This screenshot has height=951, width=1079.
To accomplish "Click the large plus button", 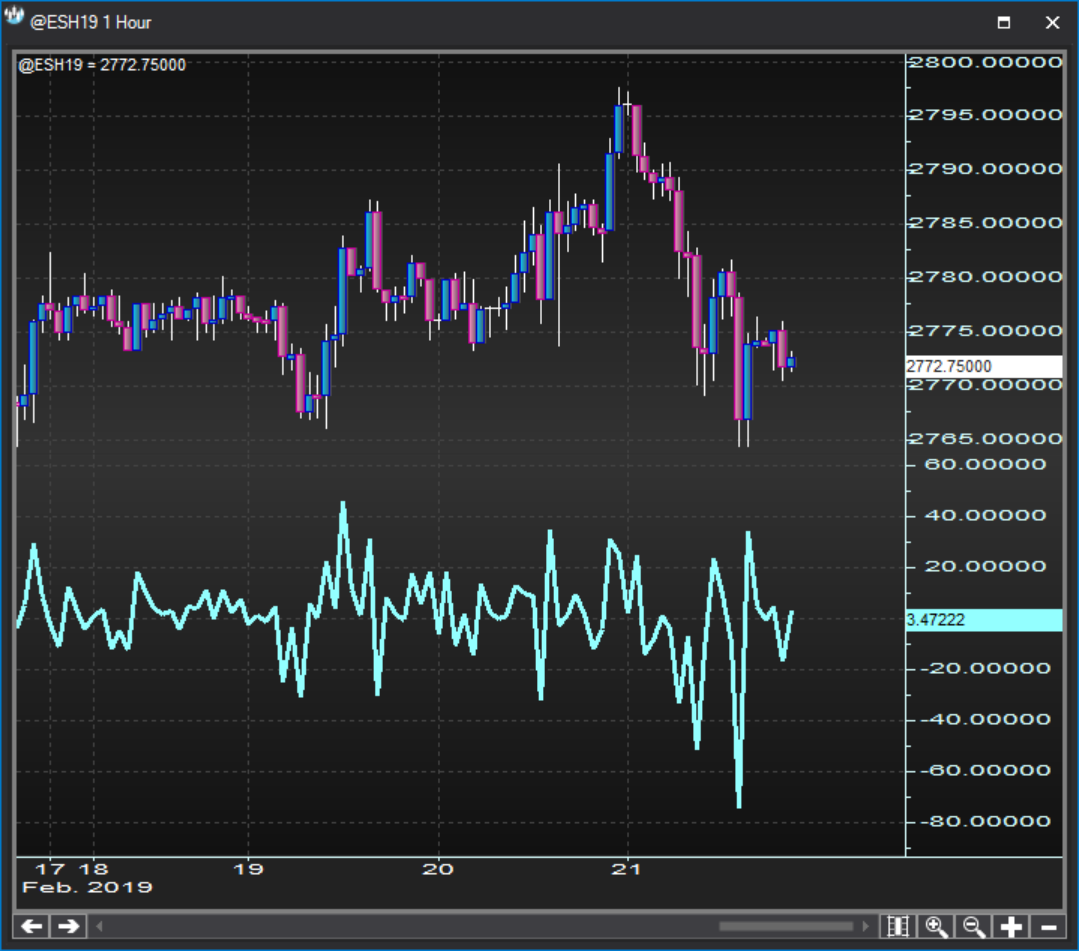I will tap(1010, 926).
